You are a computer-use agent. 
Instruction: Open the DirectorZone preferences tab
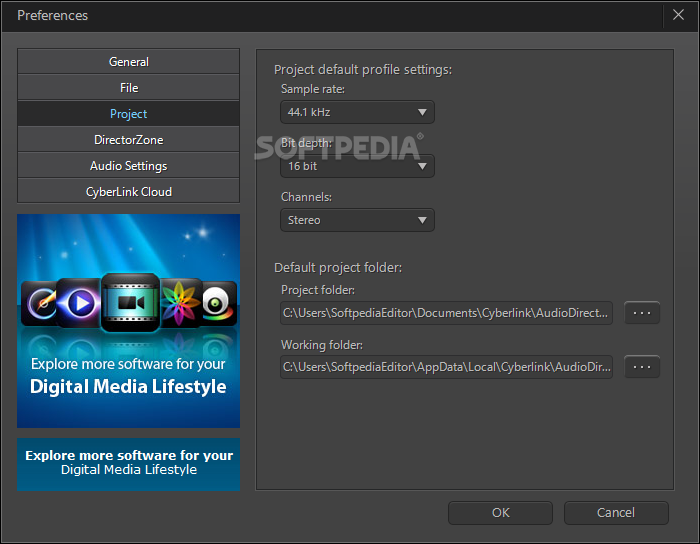pyautogui.click(x=129, y=139)
